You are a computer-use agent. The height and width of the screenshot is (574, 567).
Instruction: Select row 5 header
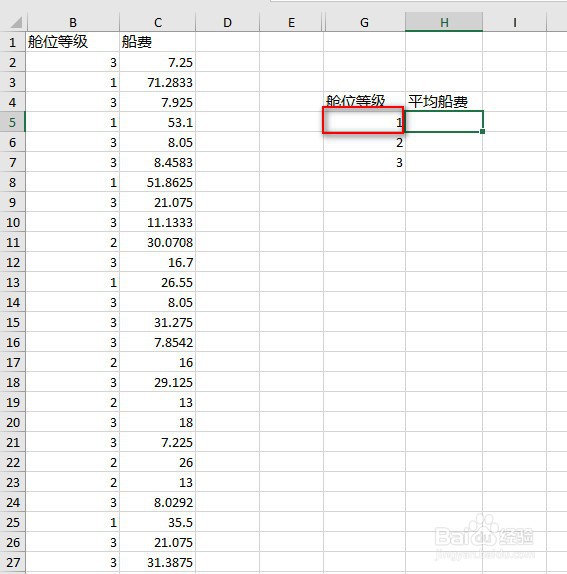pyautogui.click(x=12, y=122)
